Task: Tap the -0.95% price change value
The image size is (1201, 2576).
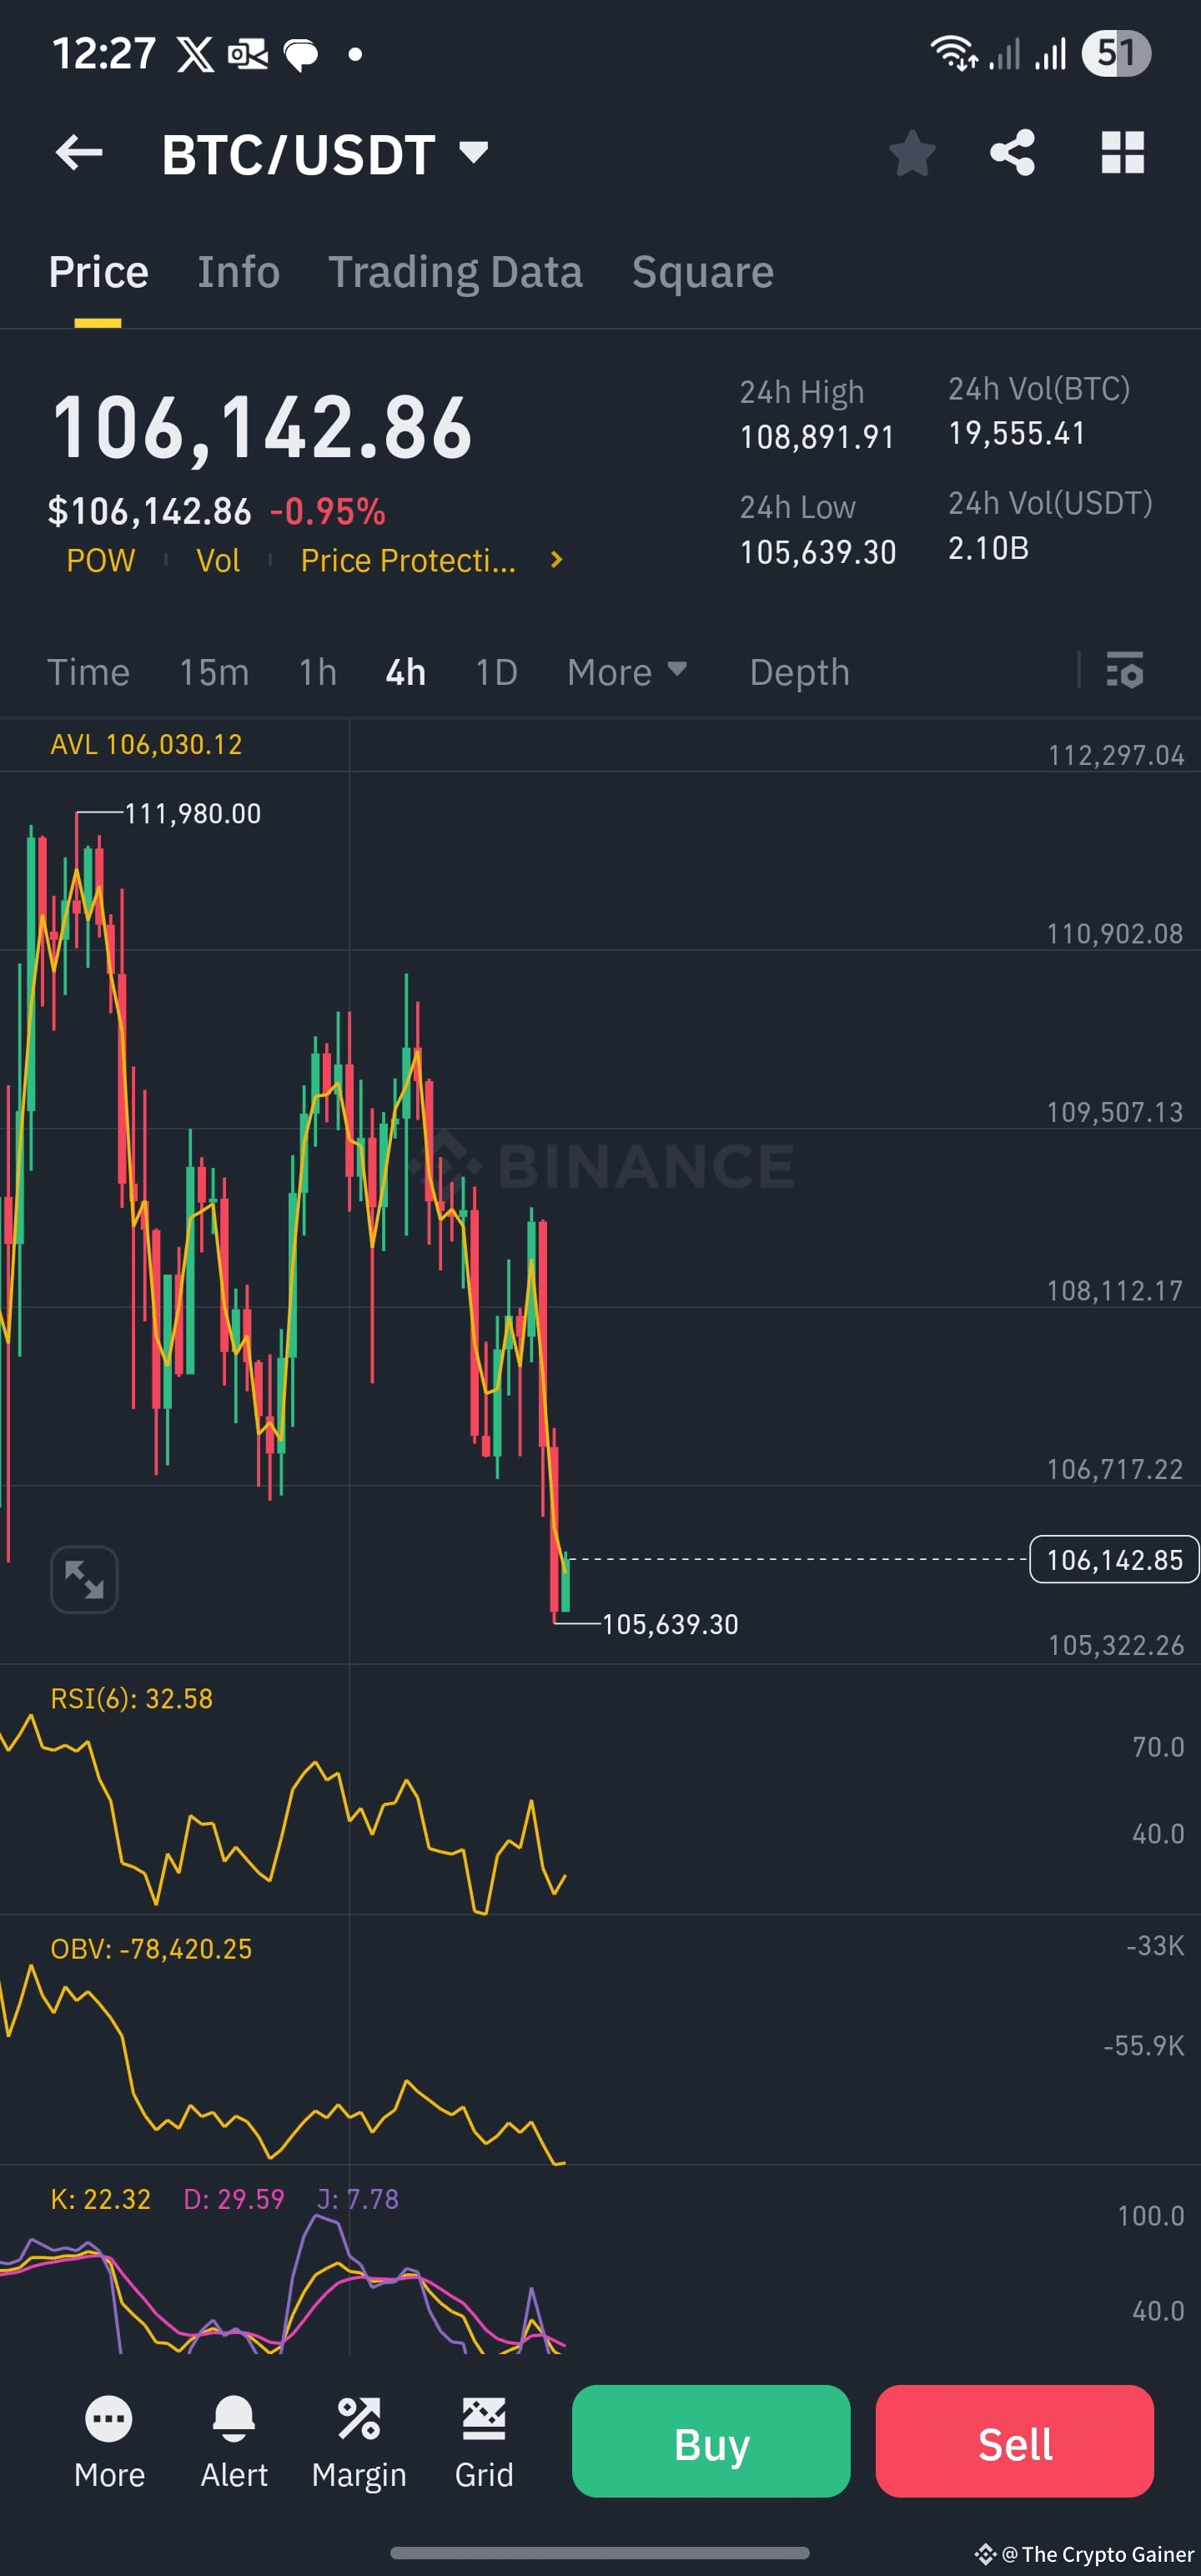Action: tap(327, 512)
